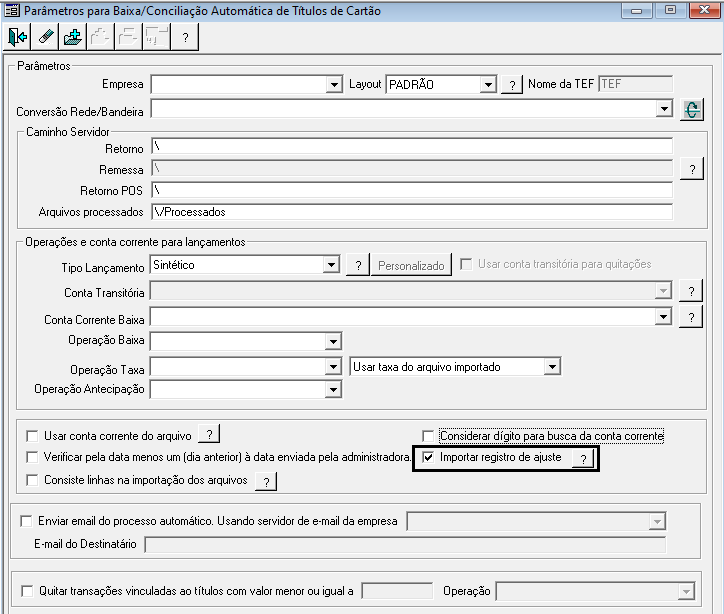Viewport: 724px width, 614px height.
Task: Click help button for Consiste linhas na importação
Action: pyautogui.click(x=266, y=482)
